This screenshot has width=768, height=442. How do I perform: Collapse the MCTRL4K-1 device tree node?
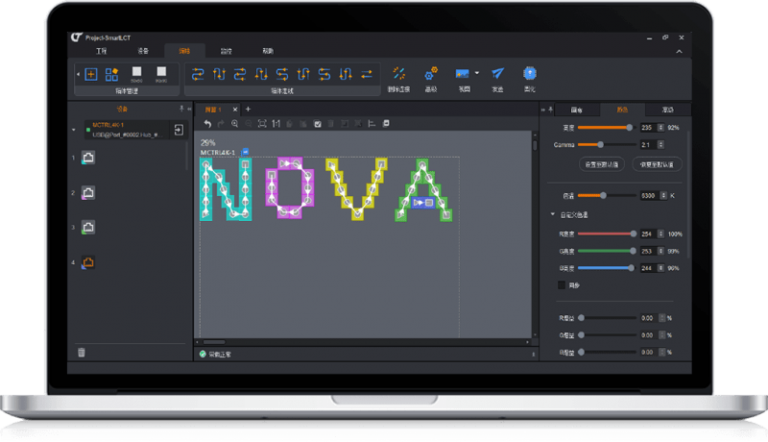point(74,129)
